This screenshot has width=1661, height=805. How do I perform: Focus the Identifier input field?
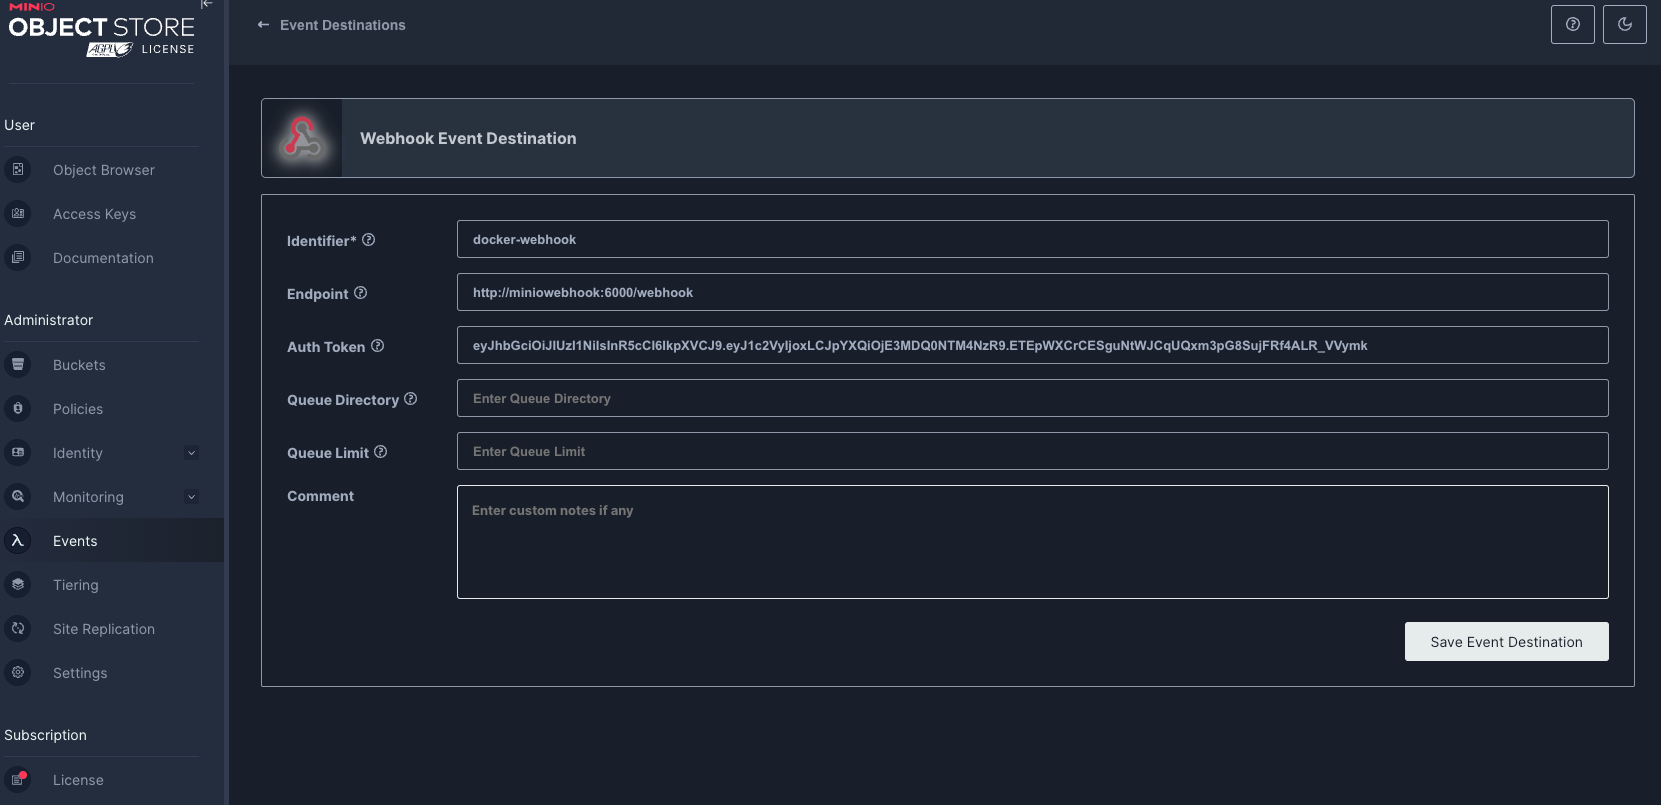coord(1032,239)
